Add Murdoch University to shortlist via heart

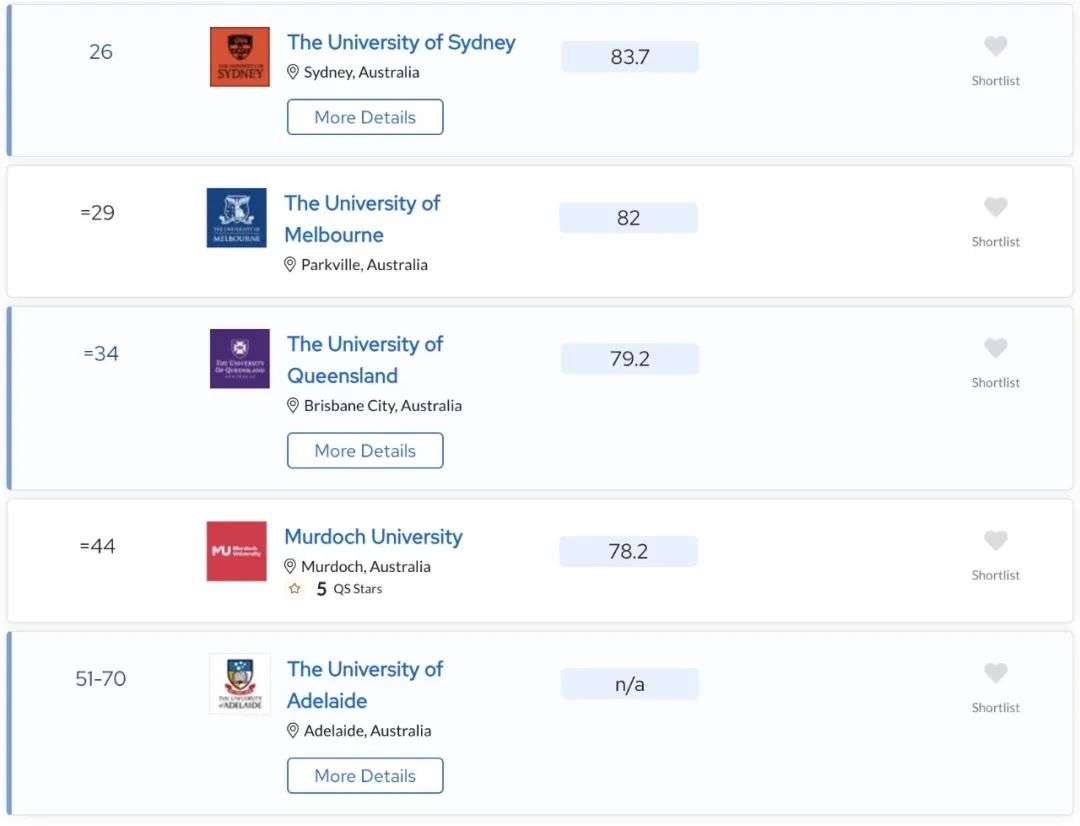[995, 540]
